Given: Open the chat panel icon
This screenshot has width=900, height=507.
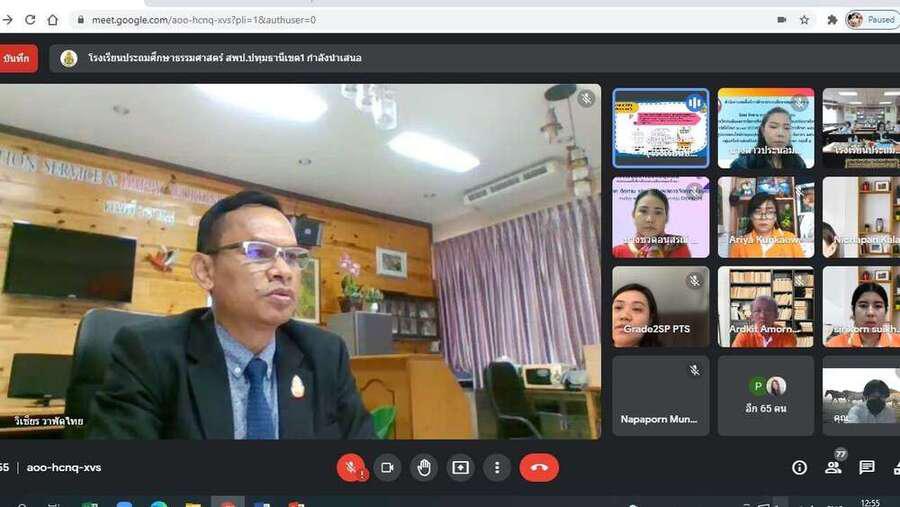Looking at the screenshot, I should (867, 467).
